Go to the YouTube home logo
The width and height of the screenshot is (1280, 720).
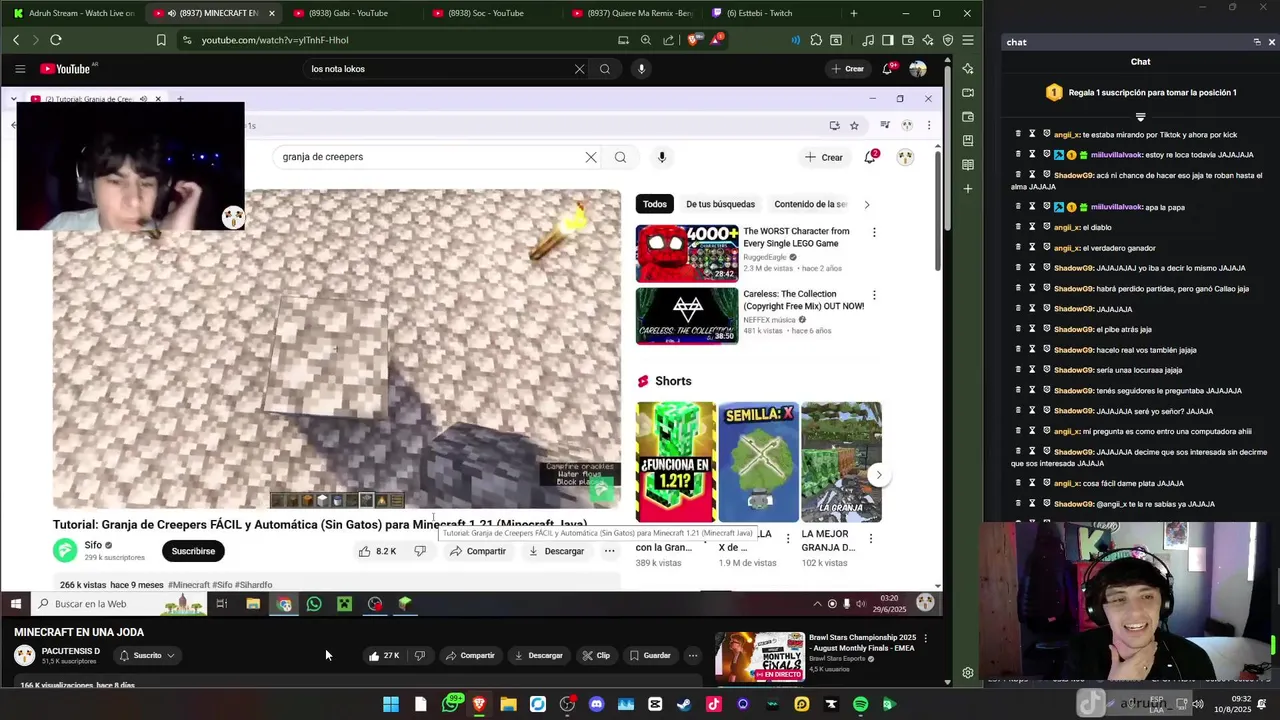coord(66,69)
